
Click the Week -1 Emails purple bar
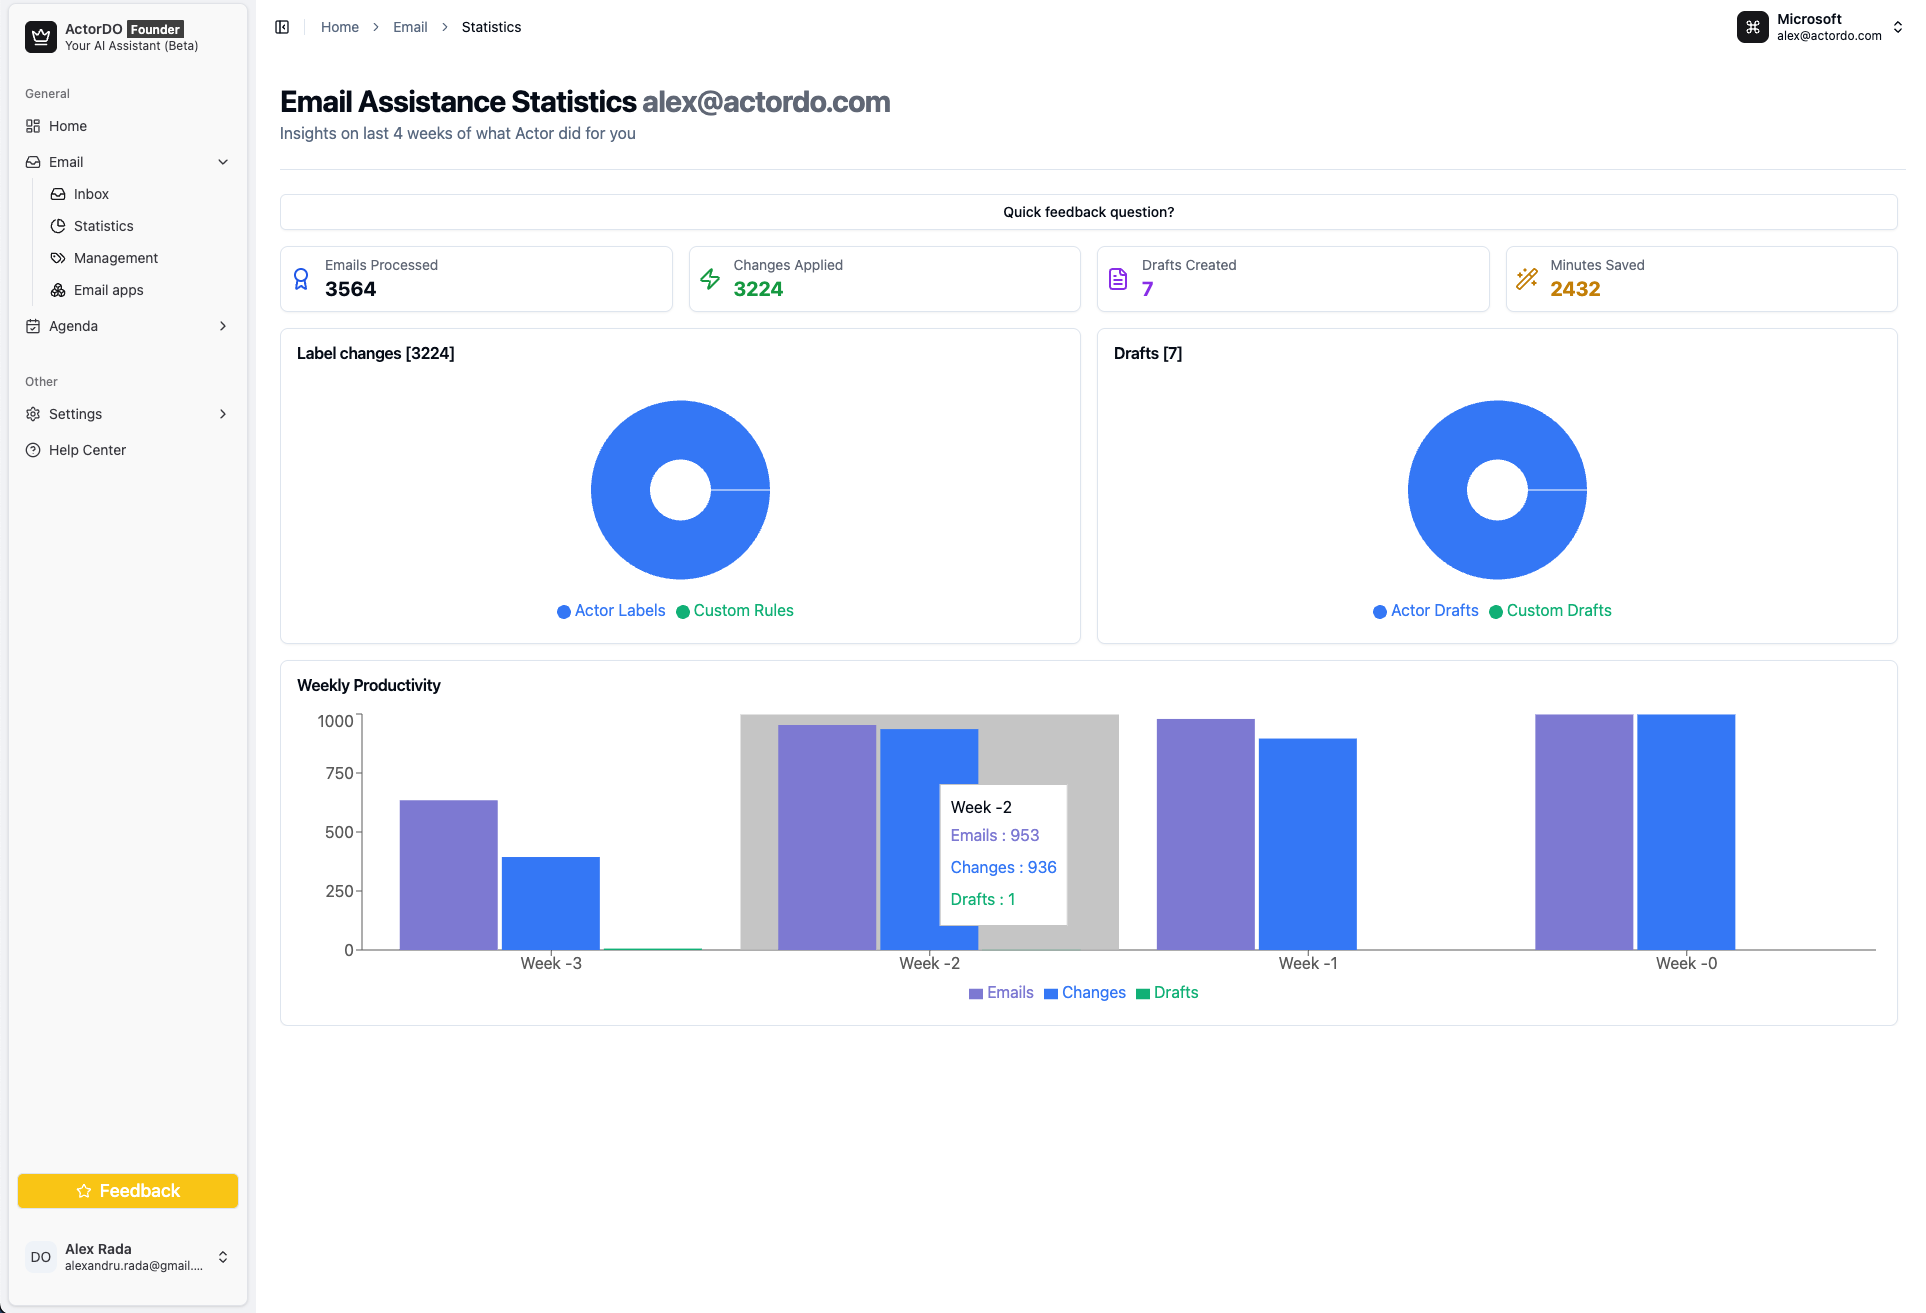pos(1205,834)
